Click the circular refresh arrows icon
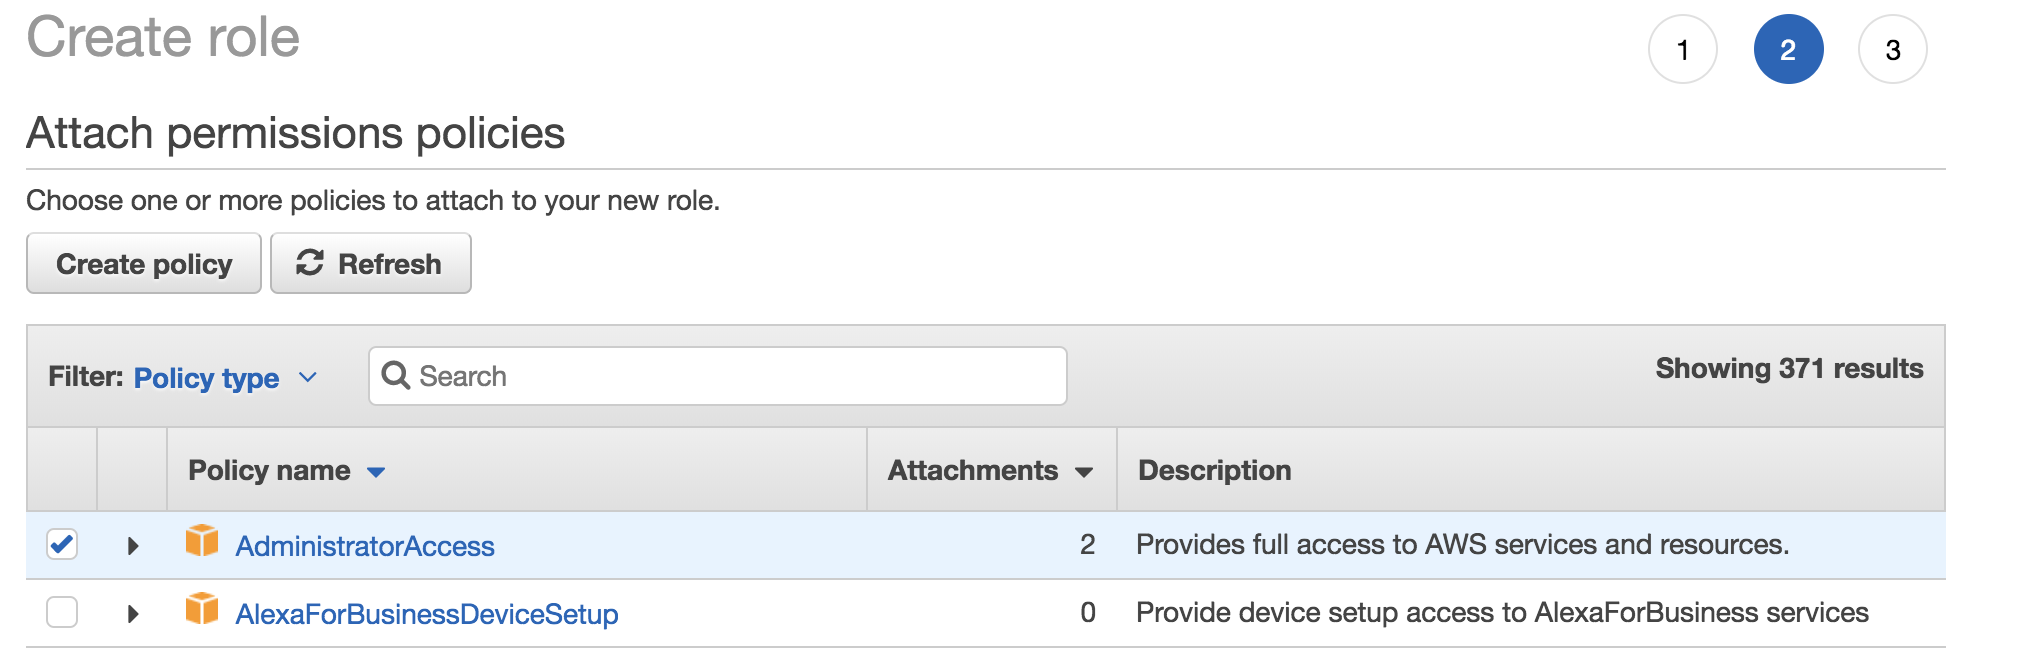The height and width of the screenshot is (656, 2044). point(310,263)
